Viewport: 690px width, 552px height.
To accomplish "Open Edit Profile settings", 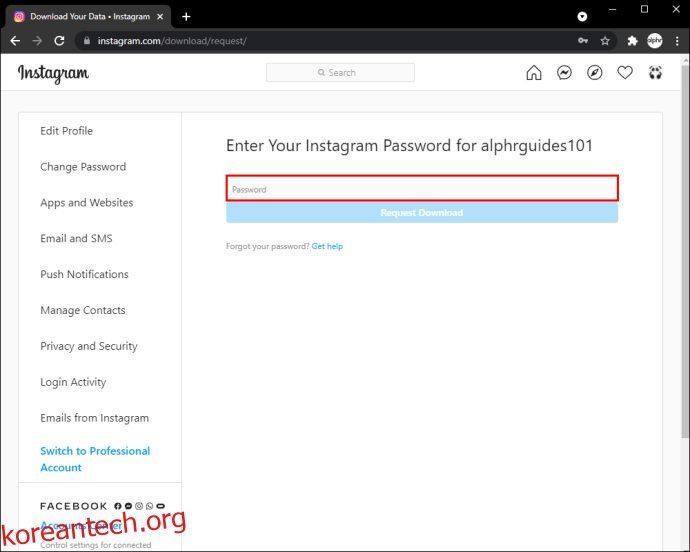I will click(66, 131).
